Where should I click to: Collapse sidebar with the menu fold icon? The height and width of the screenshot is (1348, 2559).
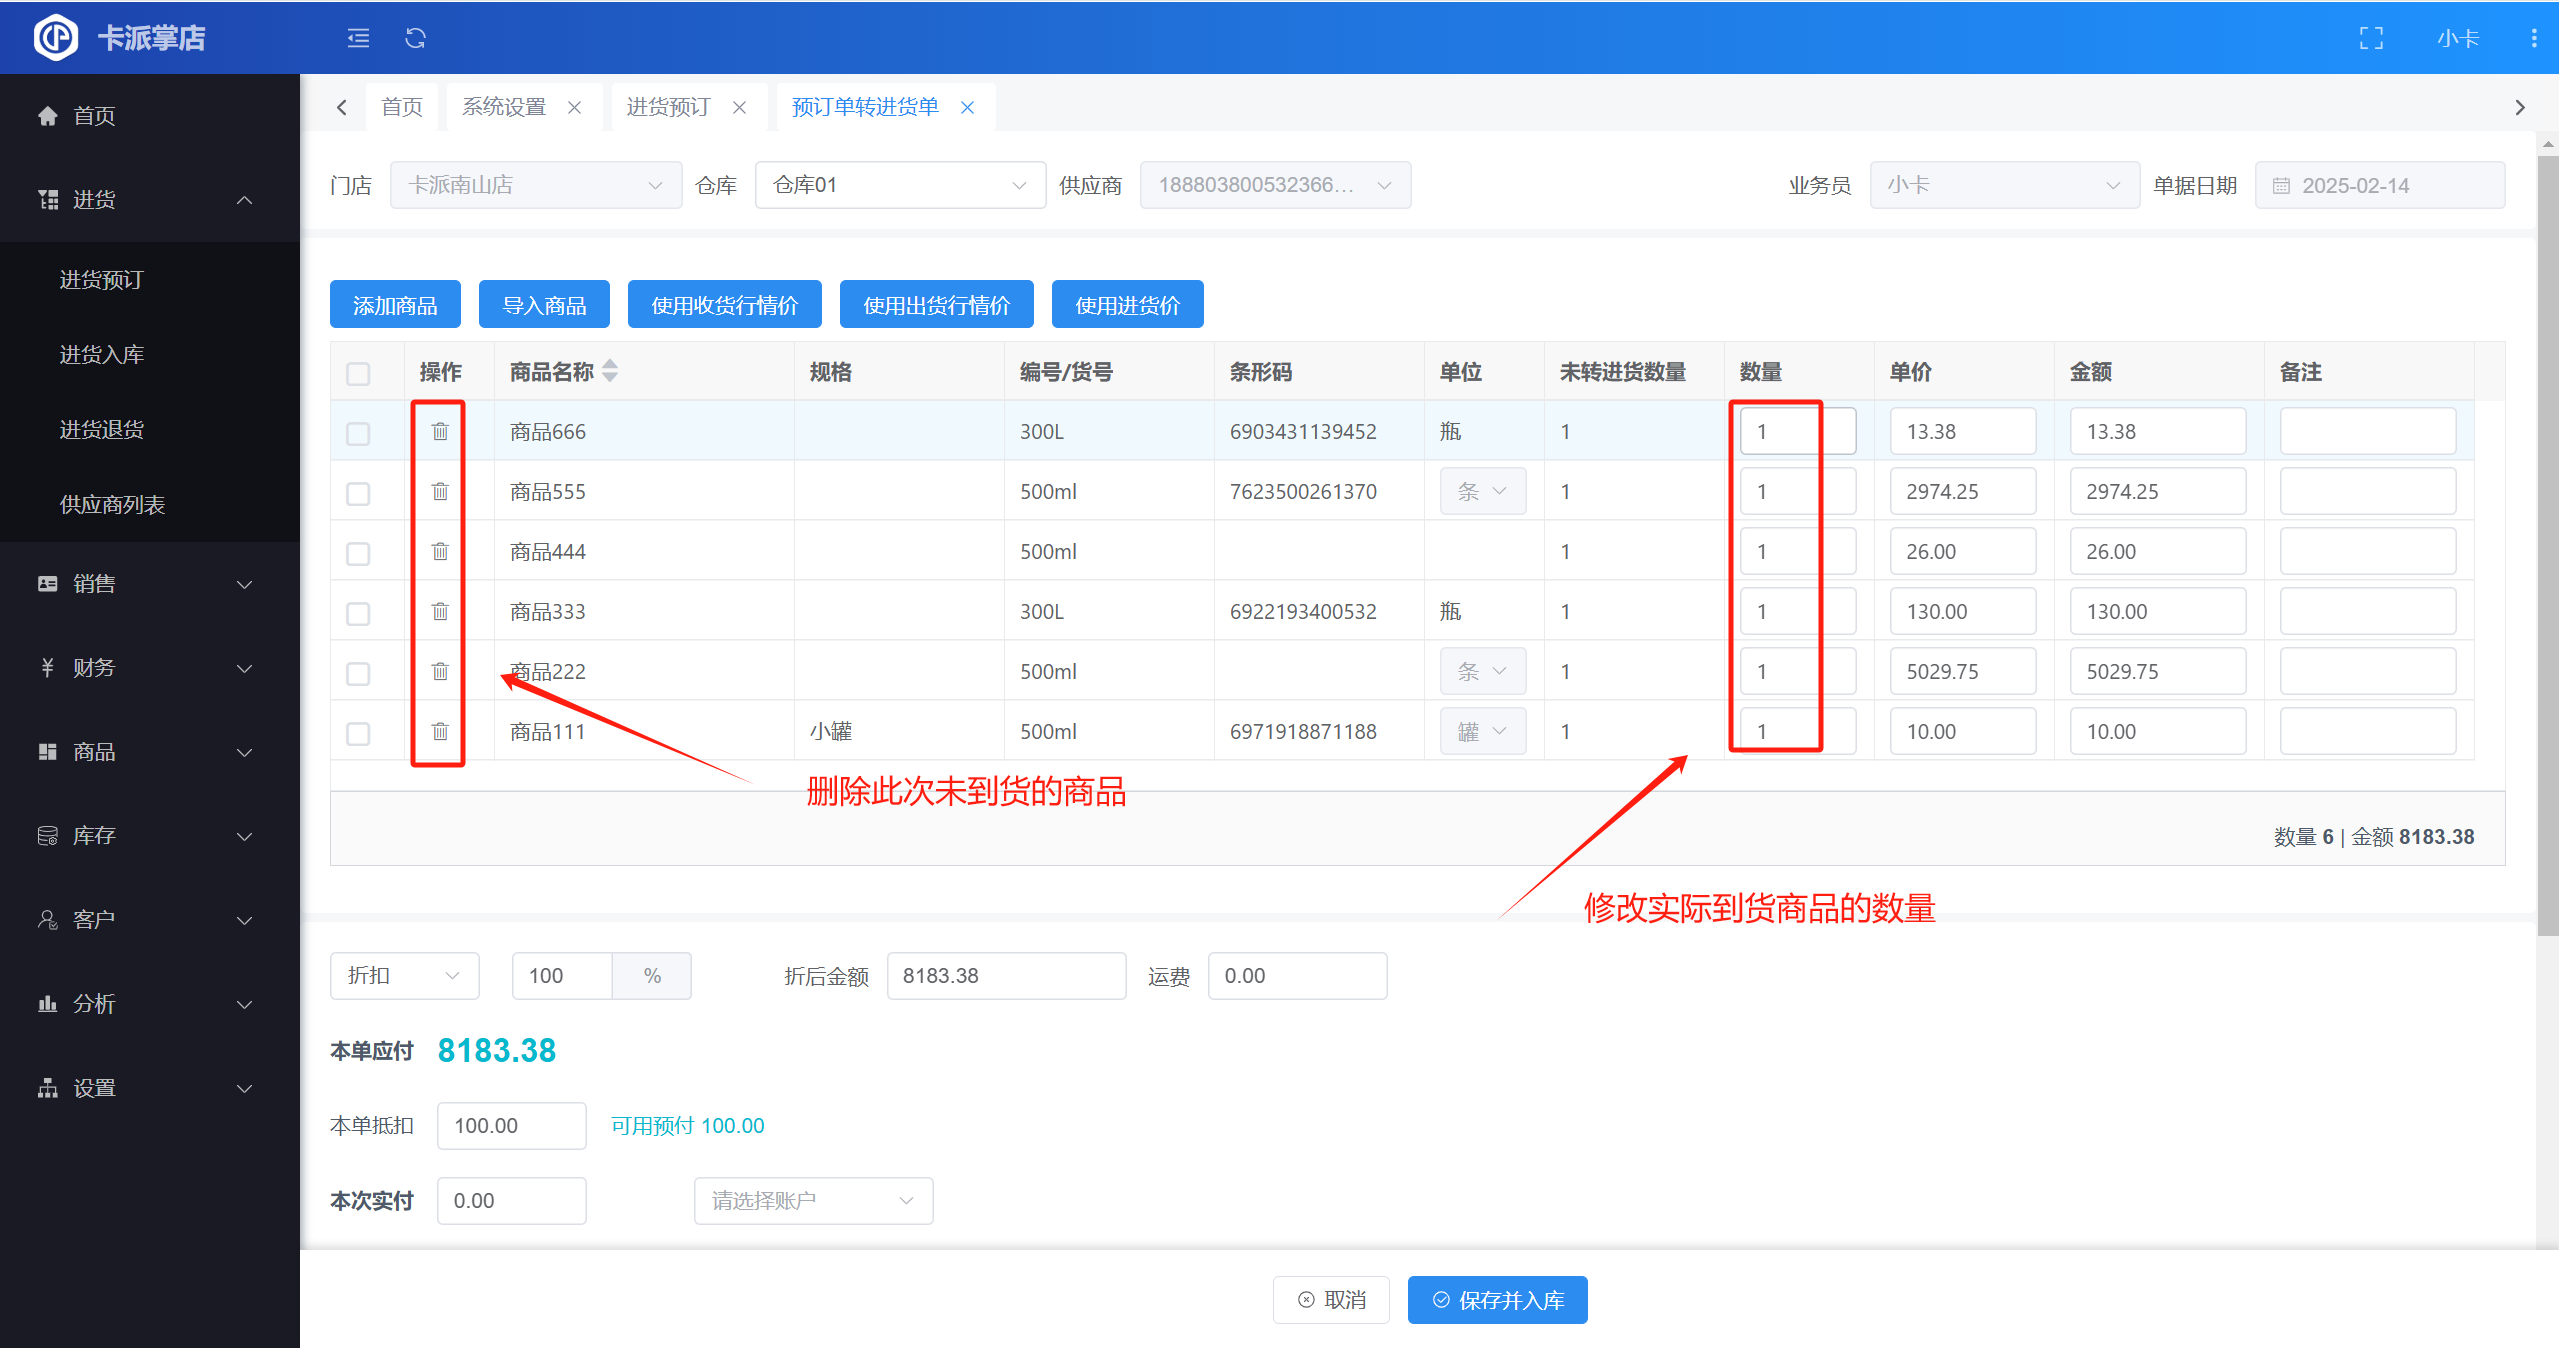358,38
